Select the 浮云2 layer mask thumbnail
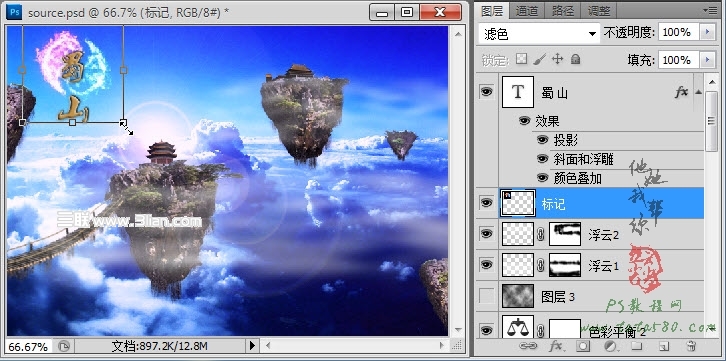The image size is (726, 361). 565,234
